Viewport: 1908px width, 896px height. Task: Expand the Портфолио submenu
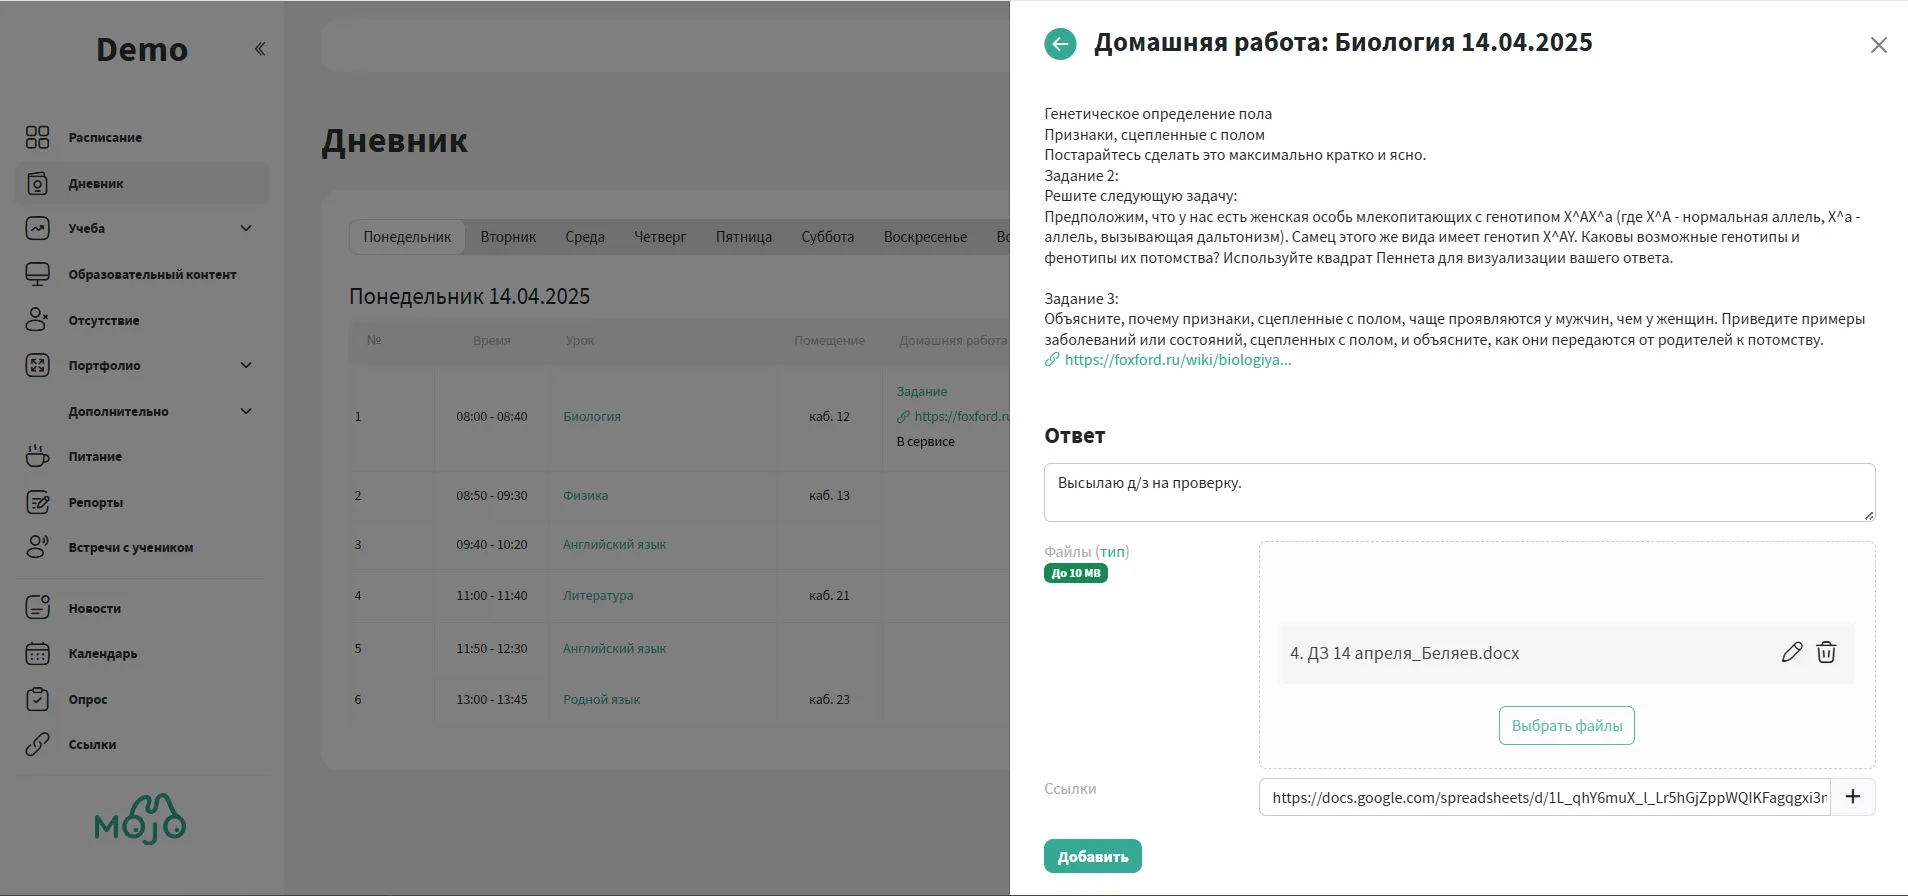246,366
